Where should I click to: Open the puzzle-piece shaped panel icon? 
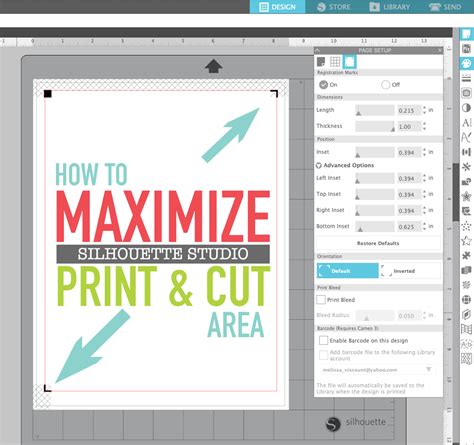tap(467, 255)
